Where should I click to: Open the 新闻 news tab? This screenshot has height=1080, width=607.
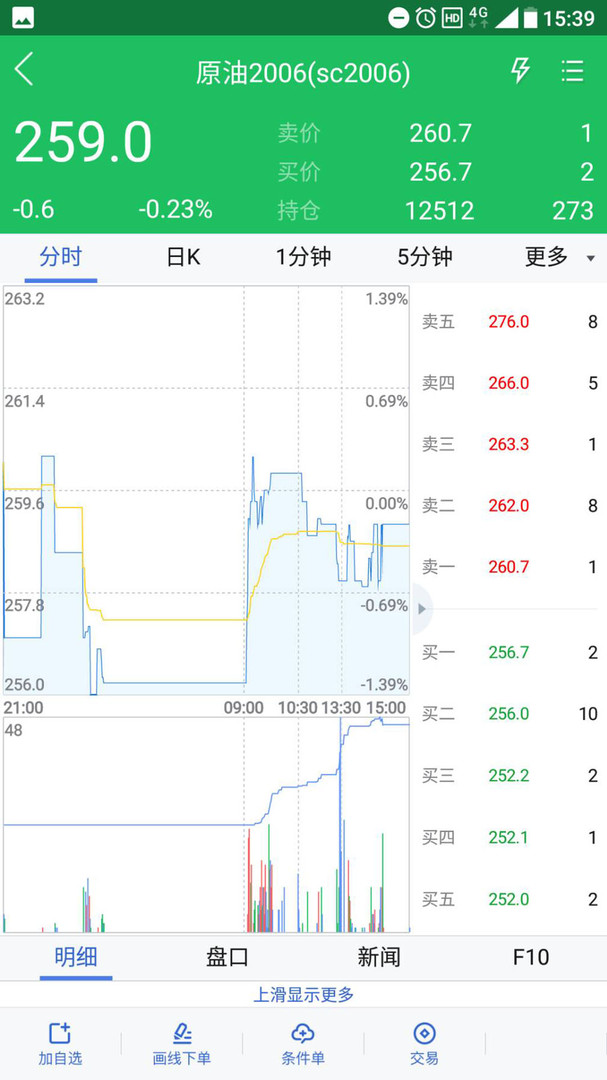(x=379, y=957)
